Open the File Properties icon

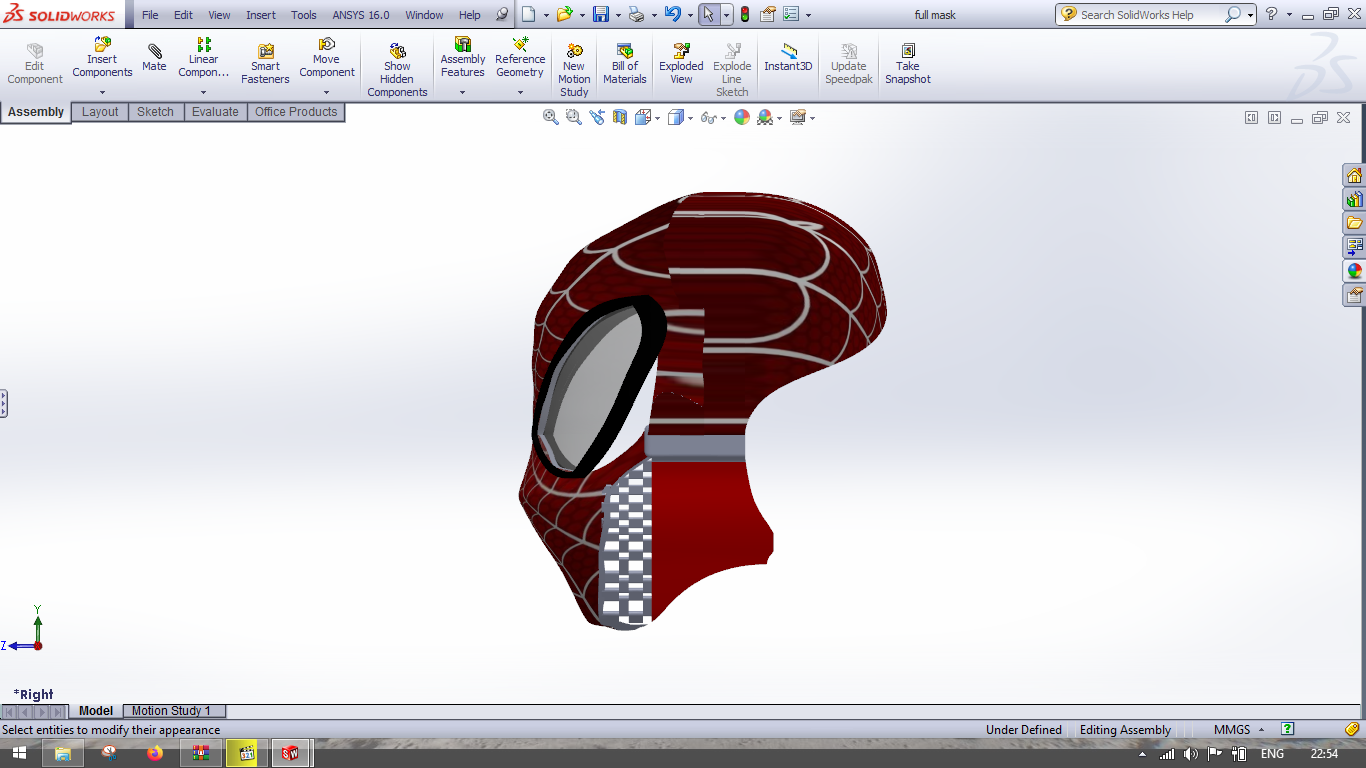(x=768, y=14)
